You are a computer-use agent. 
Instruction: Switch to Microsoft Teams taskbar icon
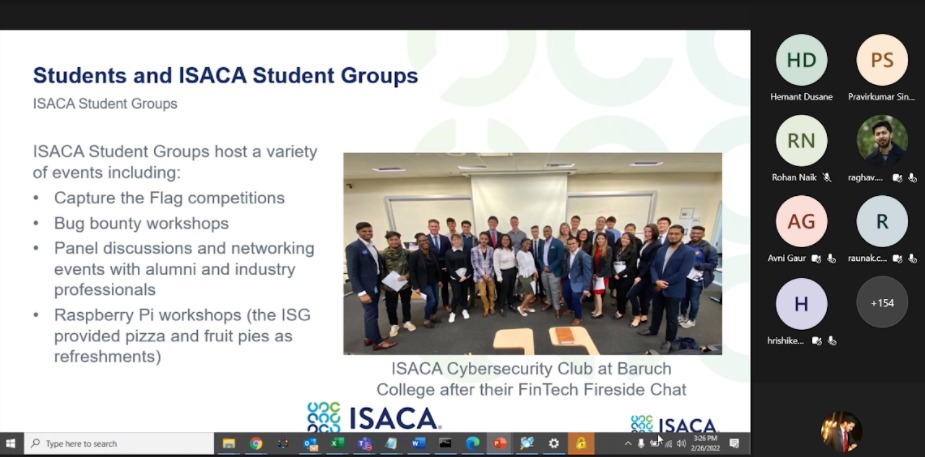(365, 443)
